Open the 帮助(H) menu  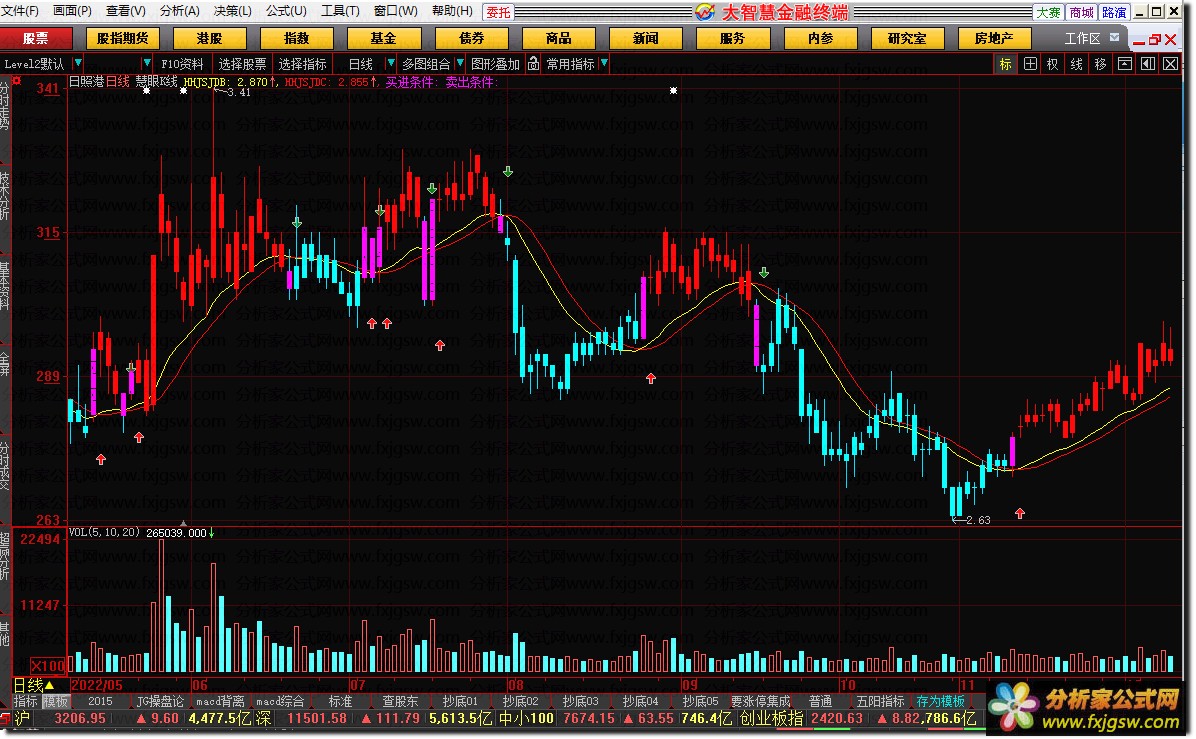point(452,11)
